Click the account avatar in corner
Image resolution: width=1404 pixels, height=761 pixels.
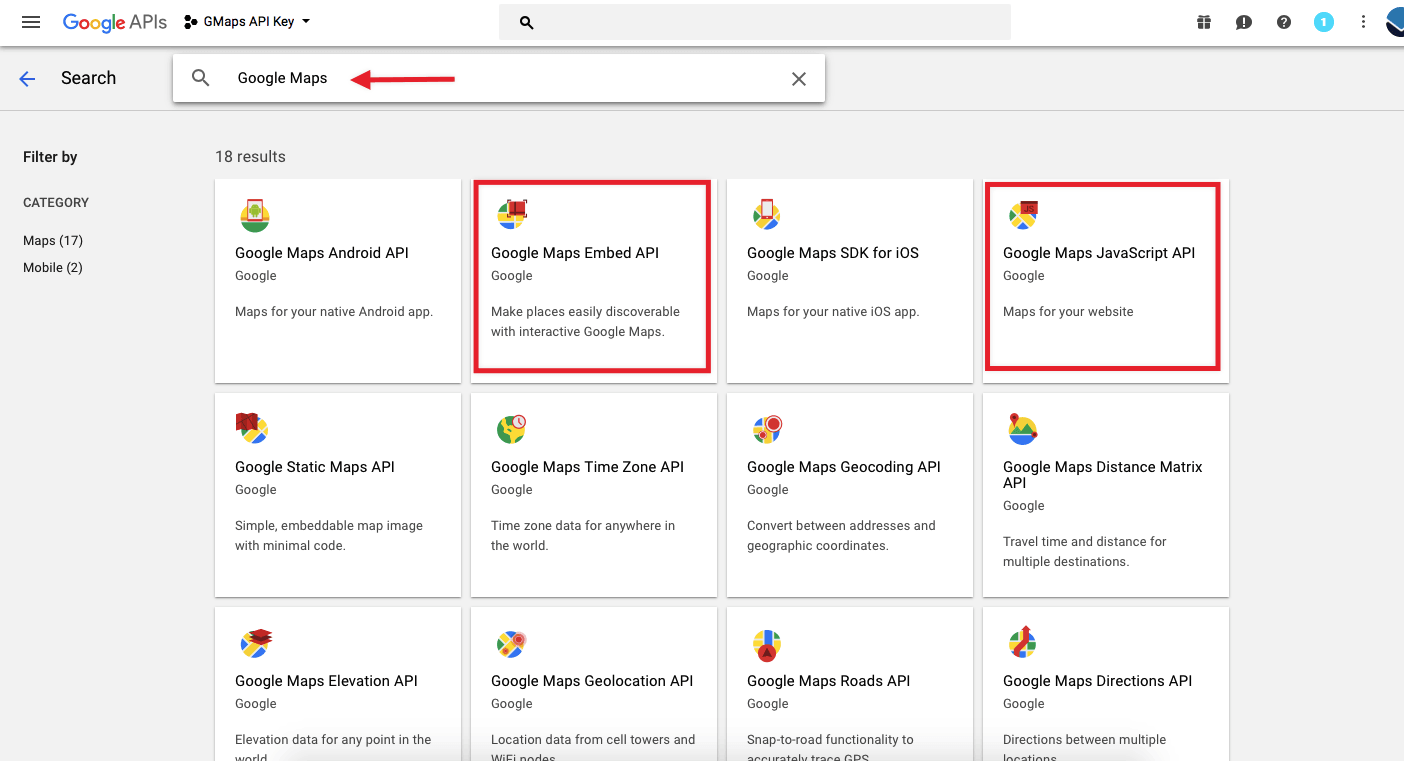1395,22
